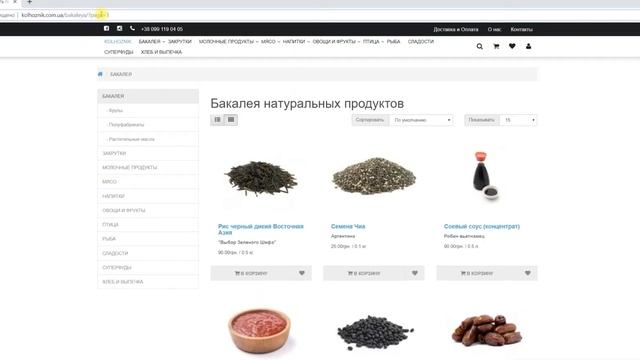Click the phone handset icon in the header
Viewport: 640px width, 360px height.
pos(132,29)
